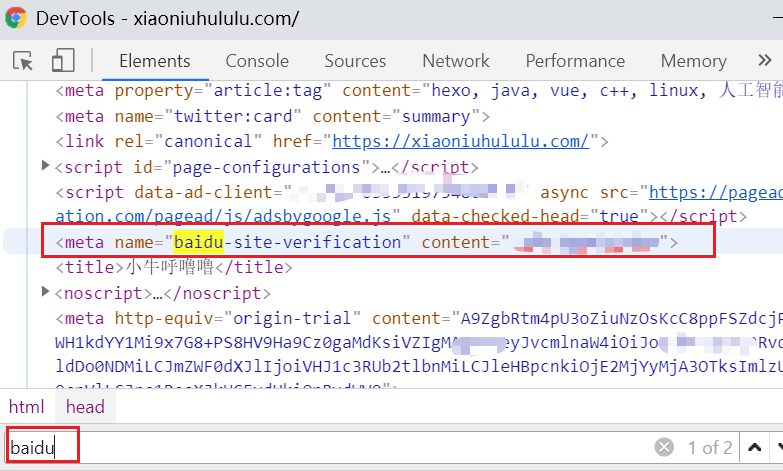The width and height of the screenshot is (783, 471).
Task: Go to previous search result arrow
Action: [755, 447]
